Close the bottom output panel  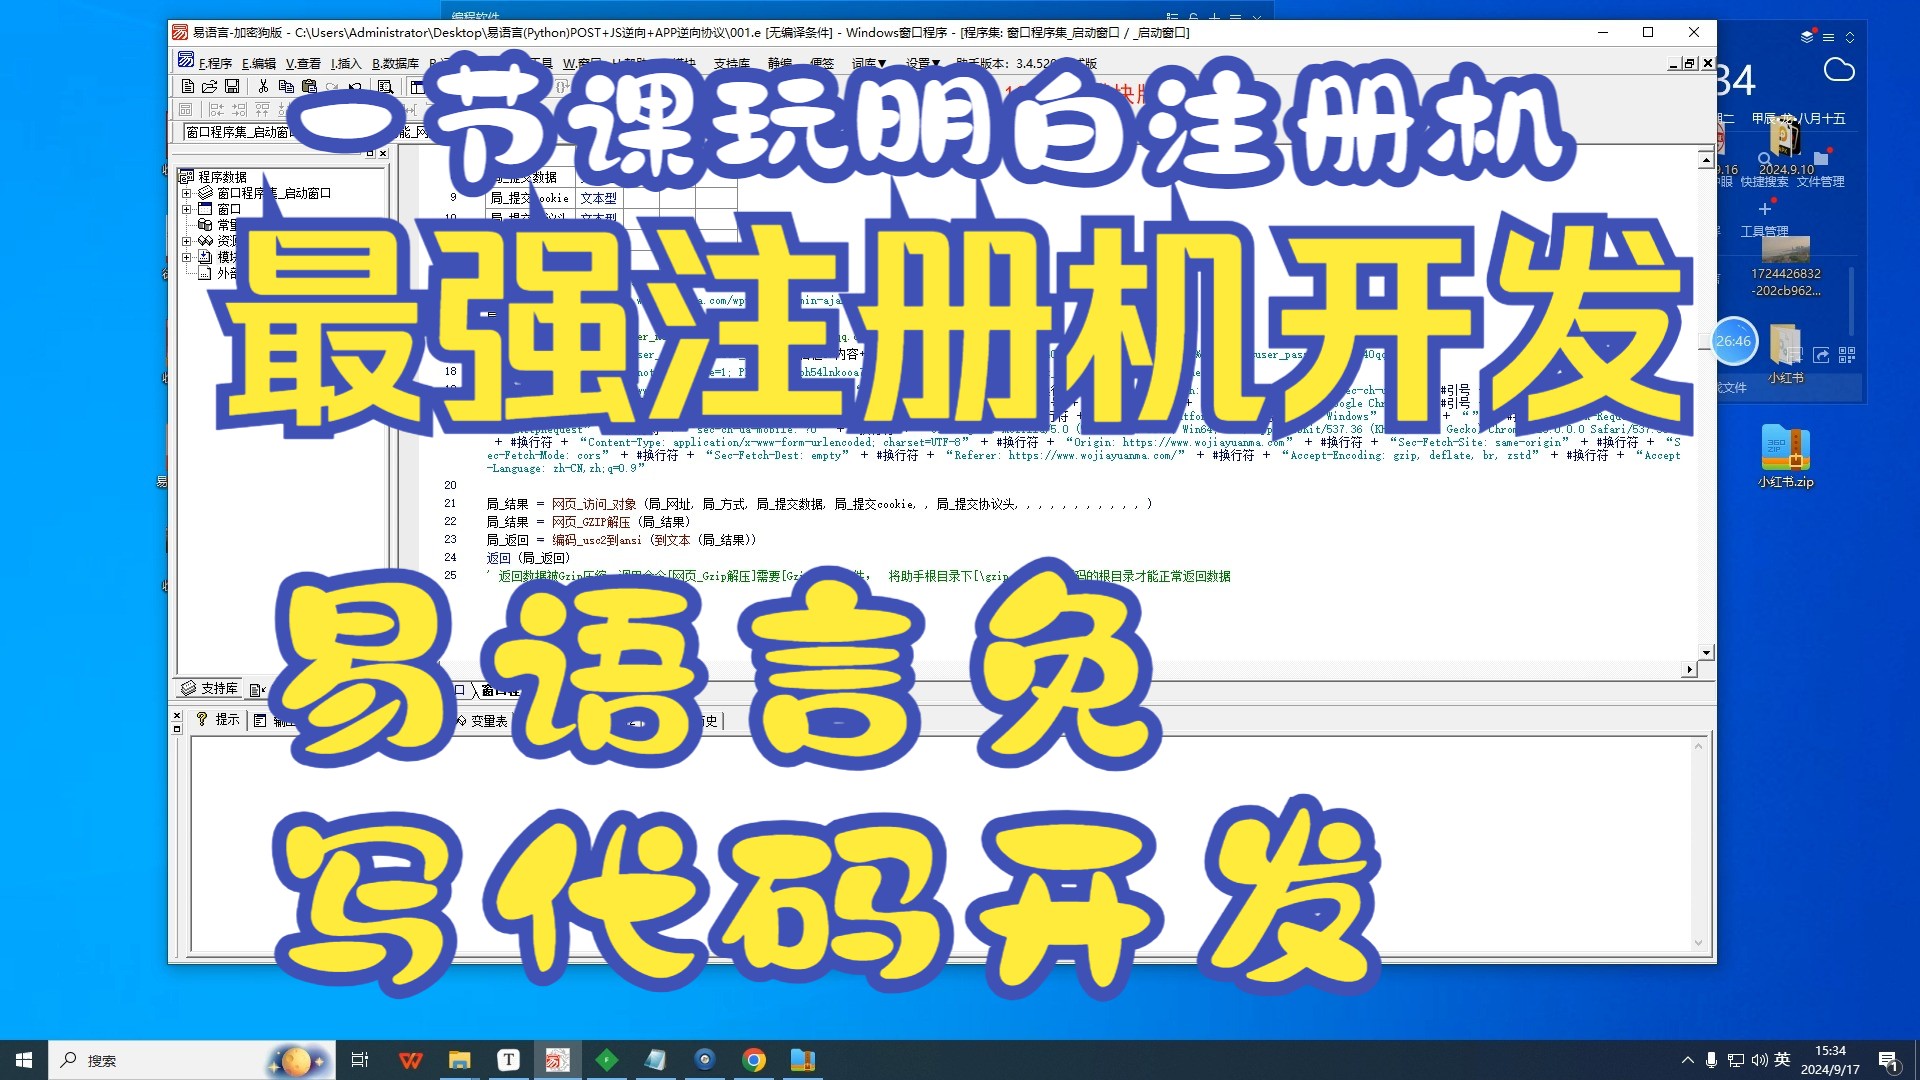(177, 716)
